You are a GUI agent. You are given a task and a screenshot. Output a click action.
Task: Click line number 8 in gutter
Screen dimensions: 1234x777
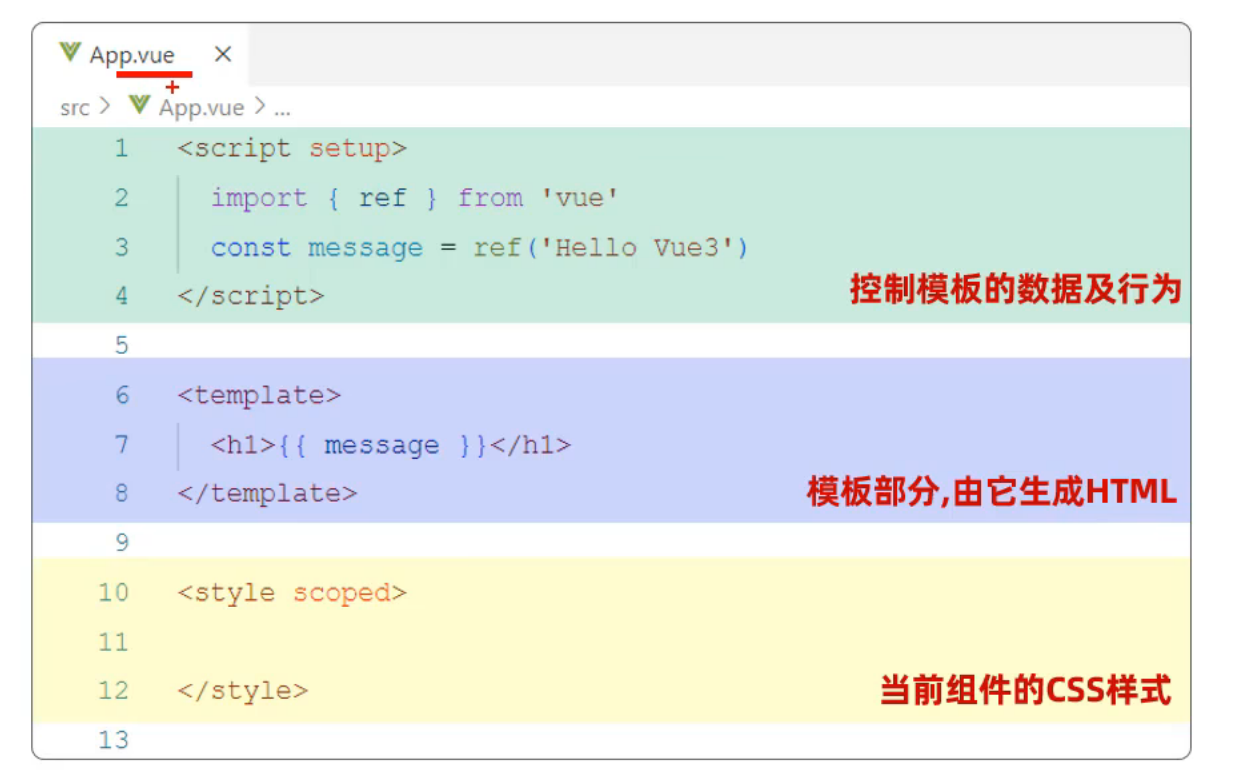click(121, 493)
